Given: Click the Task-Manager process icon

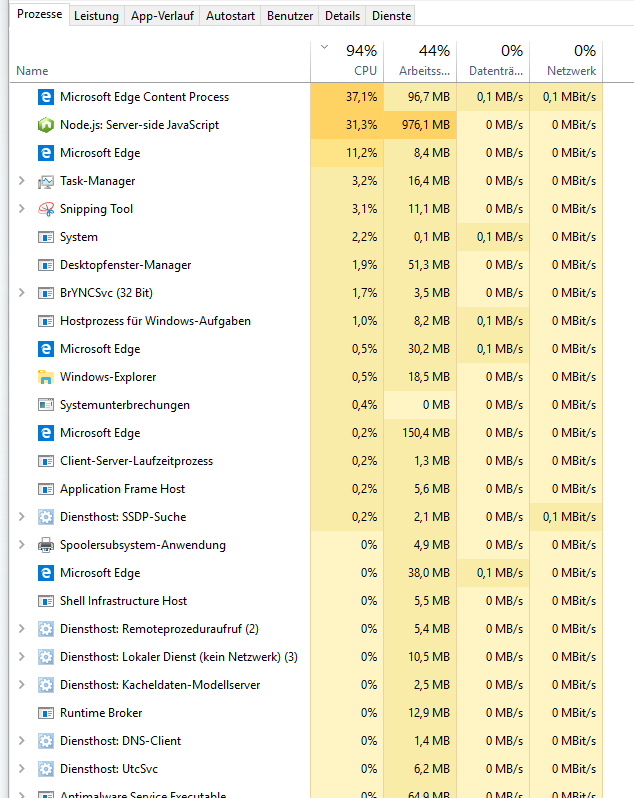Looking at the screenshot, I should 46,181.
